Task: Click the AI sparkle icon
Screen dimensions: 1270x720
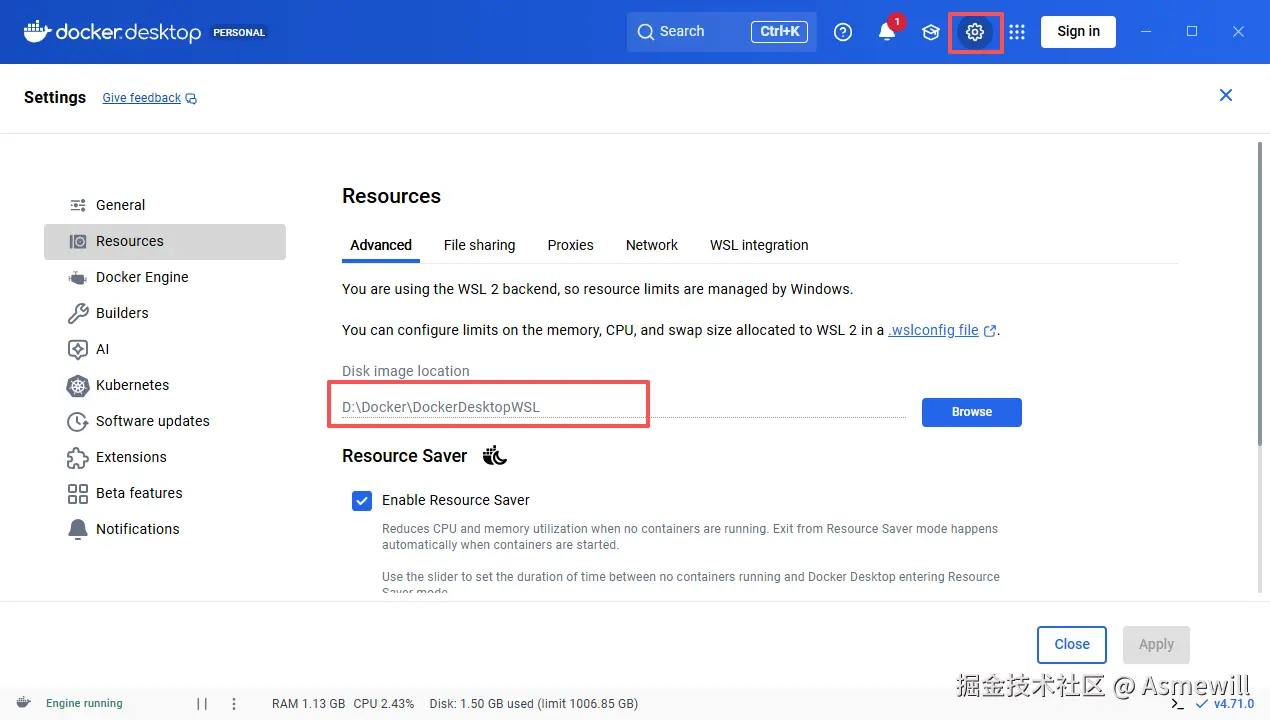Action: (x=78, y=349)
